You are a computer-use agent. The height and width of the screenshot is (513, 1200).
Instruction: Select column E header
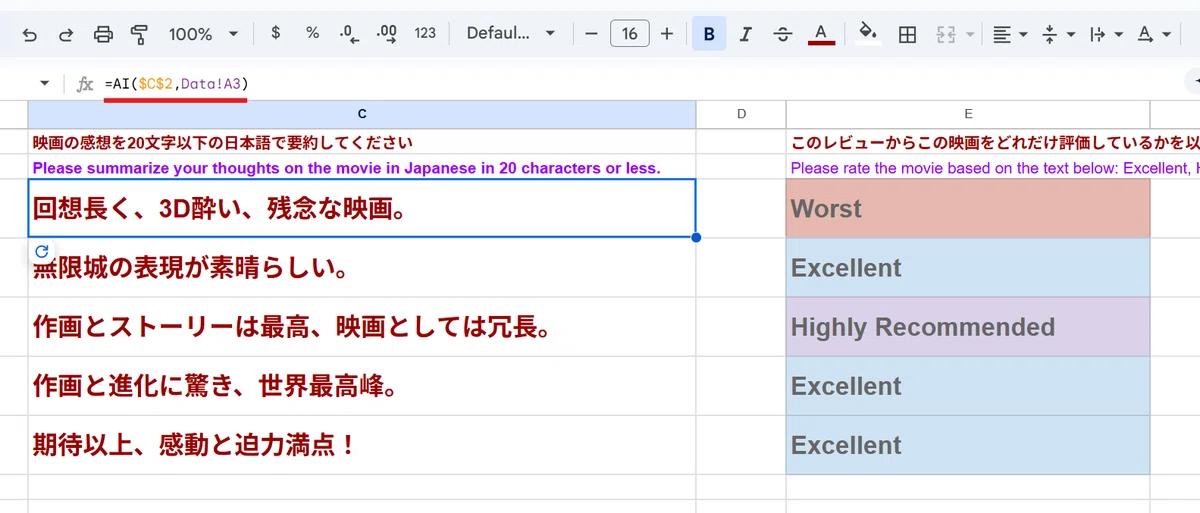tap(968, 114)
